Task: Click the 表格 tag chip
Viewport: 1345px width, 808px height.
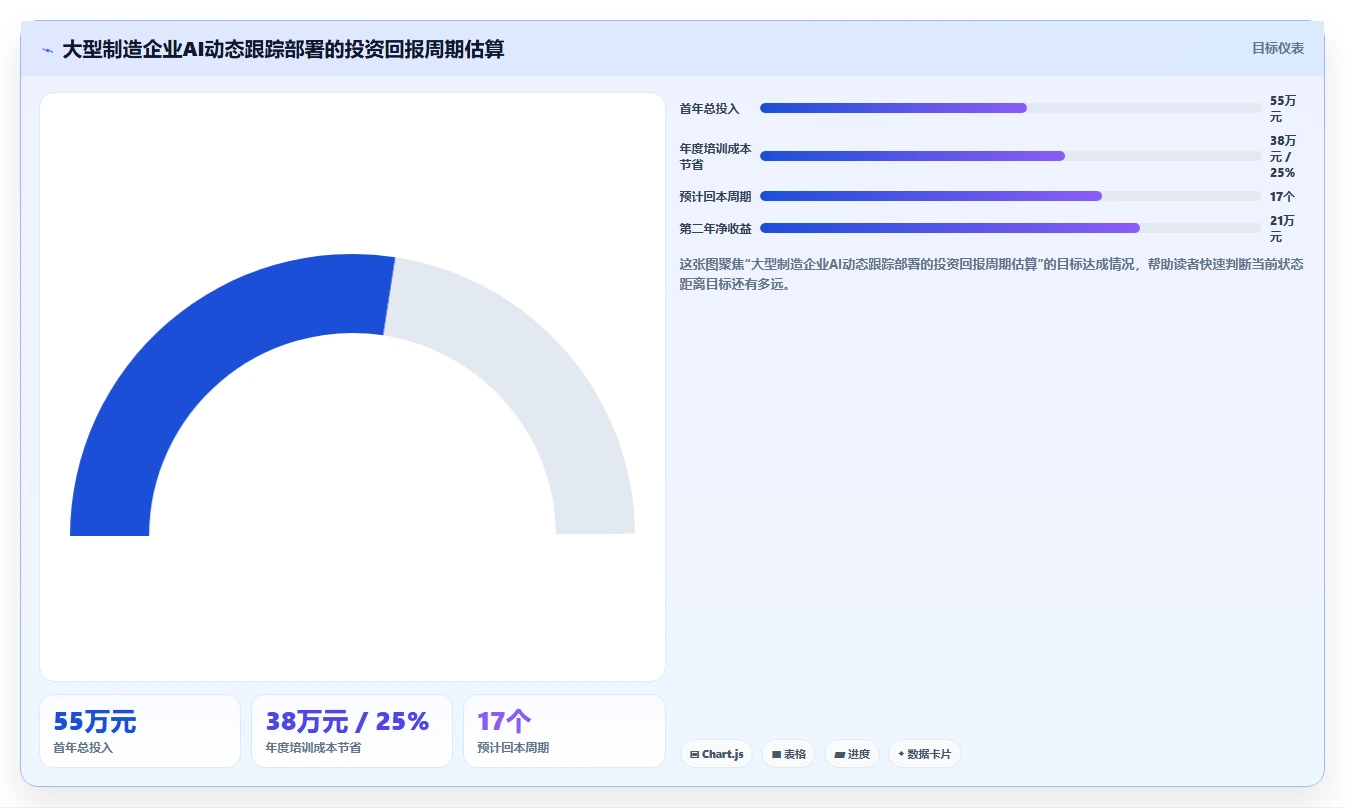Action: point(789,754)
